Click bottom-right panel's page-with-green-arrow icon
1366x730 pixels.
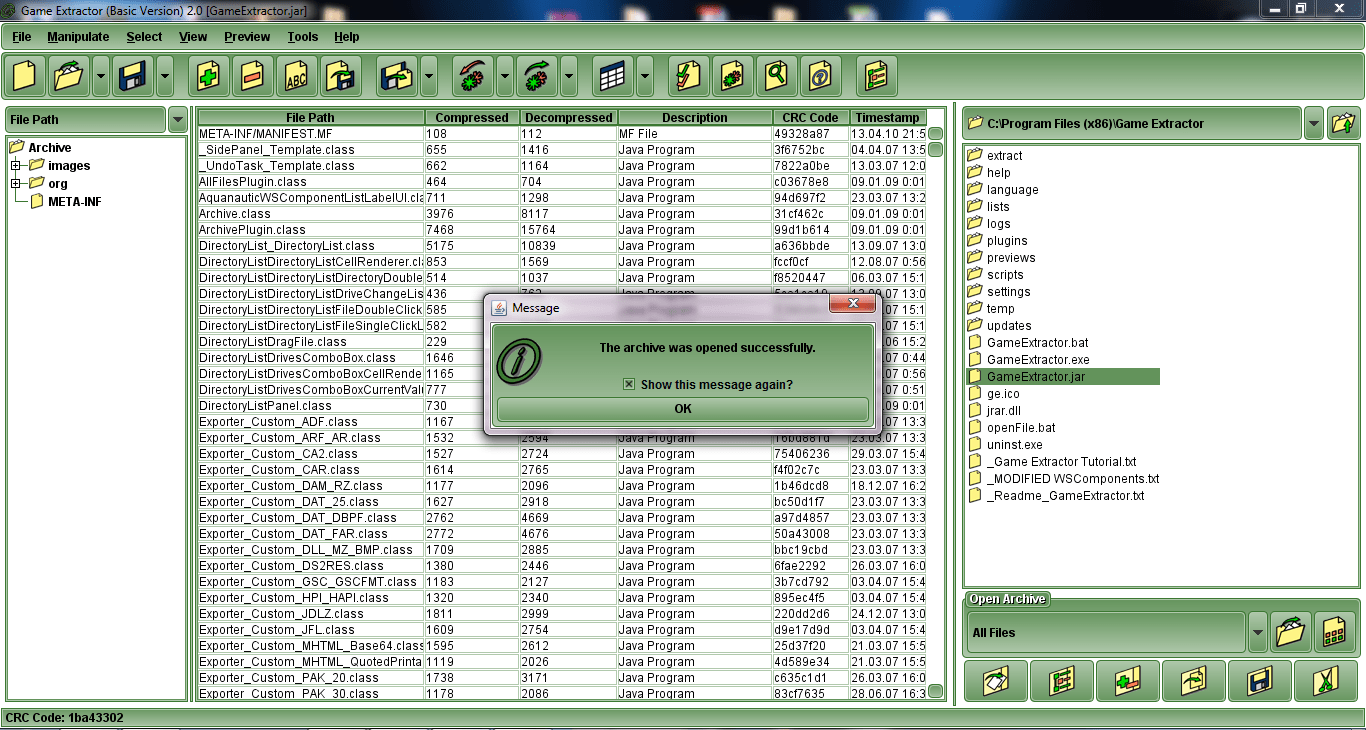pyautogui.click(x=1194, y=681)
